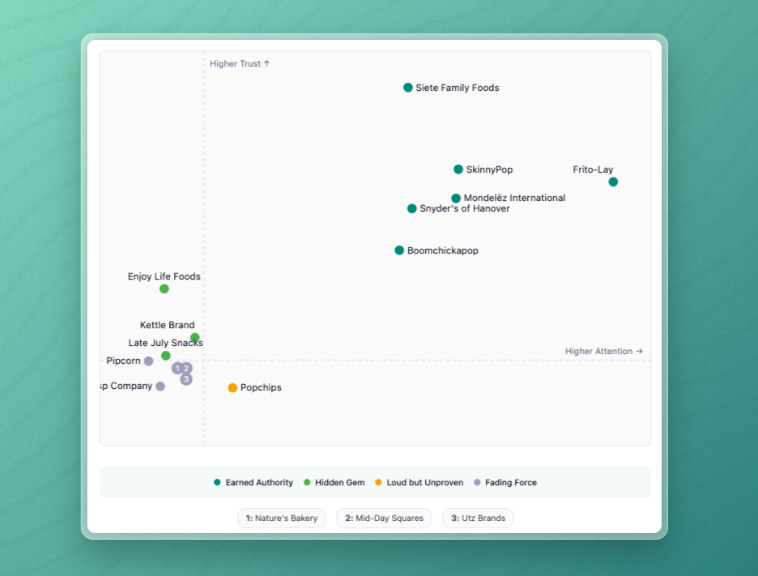
Task: Click the Pipcorn label text
Action: [123, 361]
